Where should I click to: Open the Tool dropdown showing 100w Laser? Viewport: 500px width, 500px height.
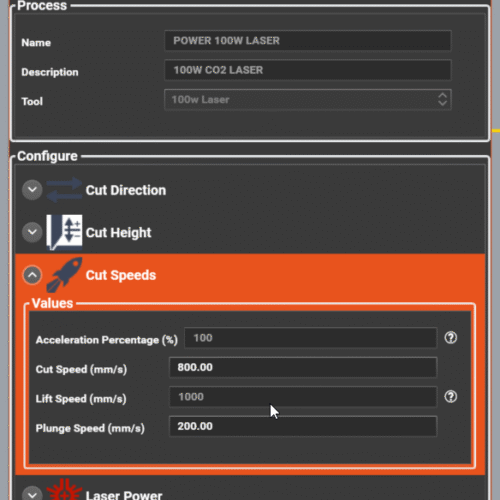308,99
